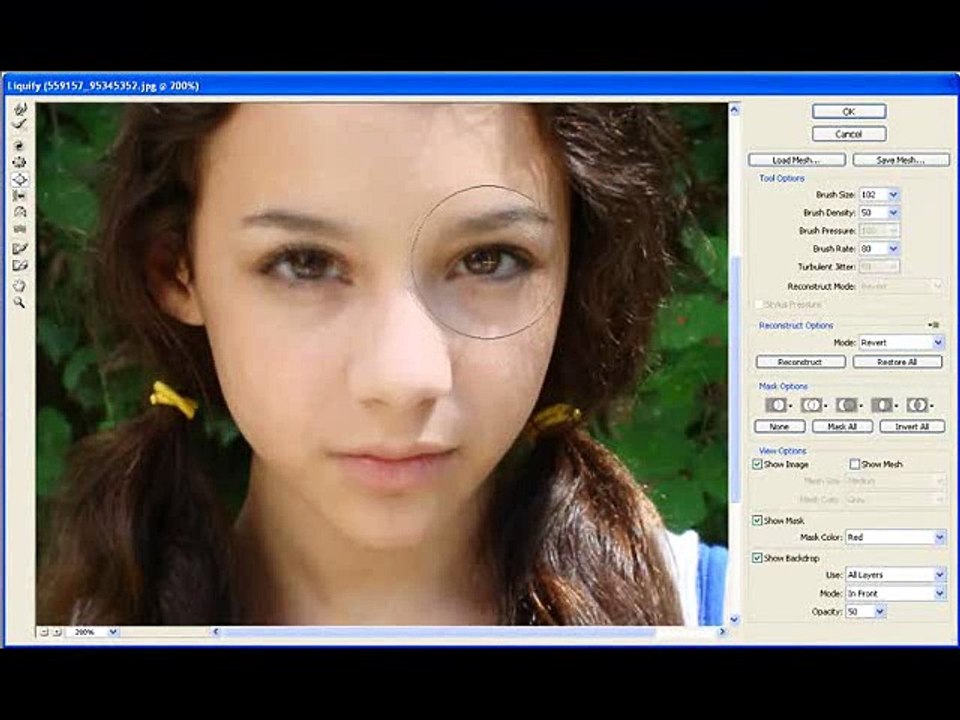Click the horizontal scrollbar right arrow

[x=722, y=632]
